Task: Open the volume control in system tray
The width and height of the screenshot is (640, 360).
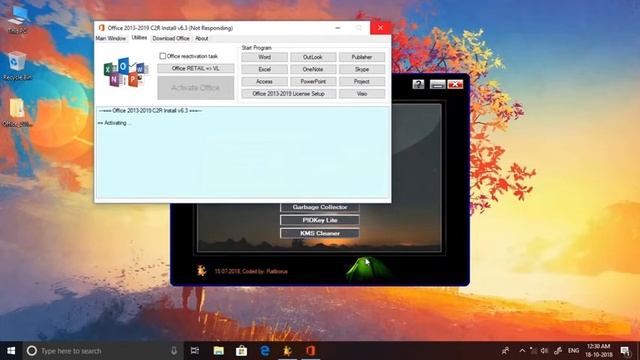Action: [544, 351]
